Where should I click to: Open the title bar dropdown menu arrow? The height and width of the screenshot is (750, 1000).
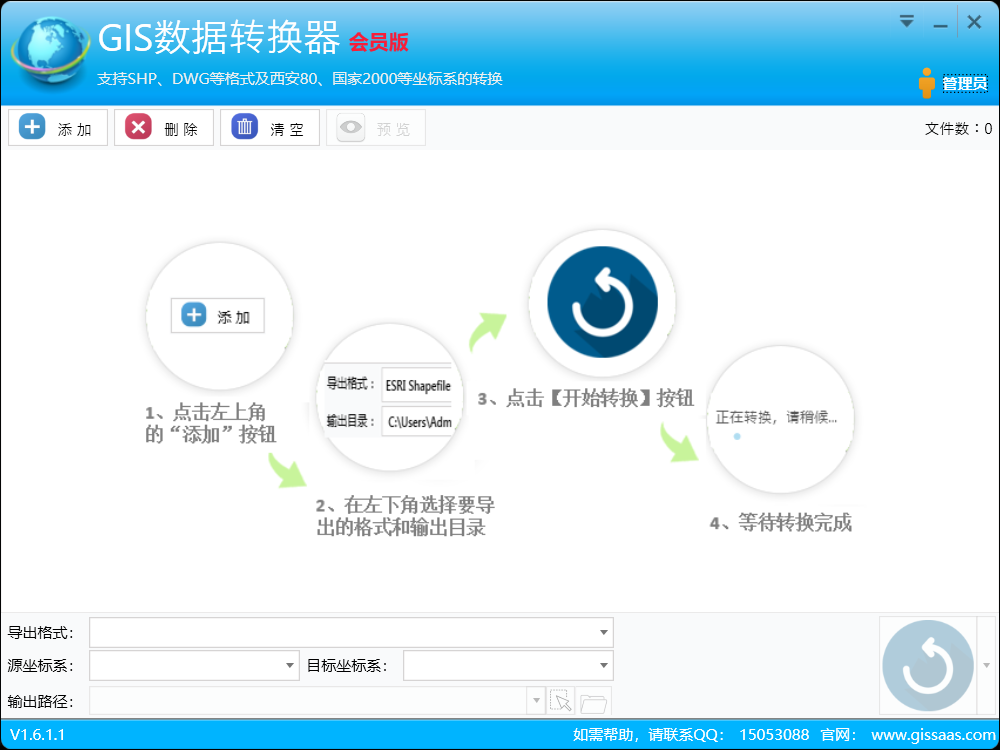(x=906, y=22)
